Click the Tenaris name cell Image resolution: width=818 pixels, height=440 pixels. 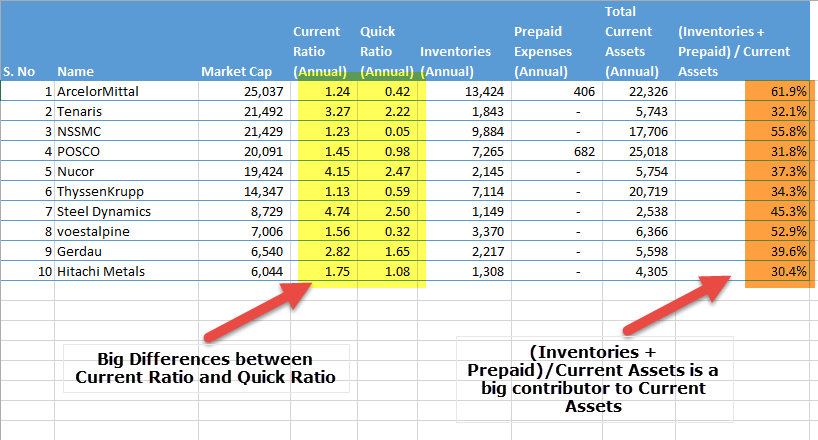(x=126, y=111)
